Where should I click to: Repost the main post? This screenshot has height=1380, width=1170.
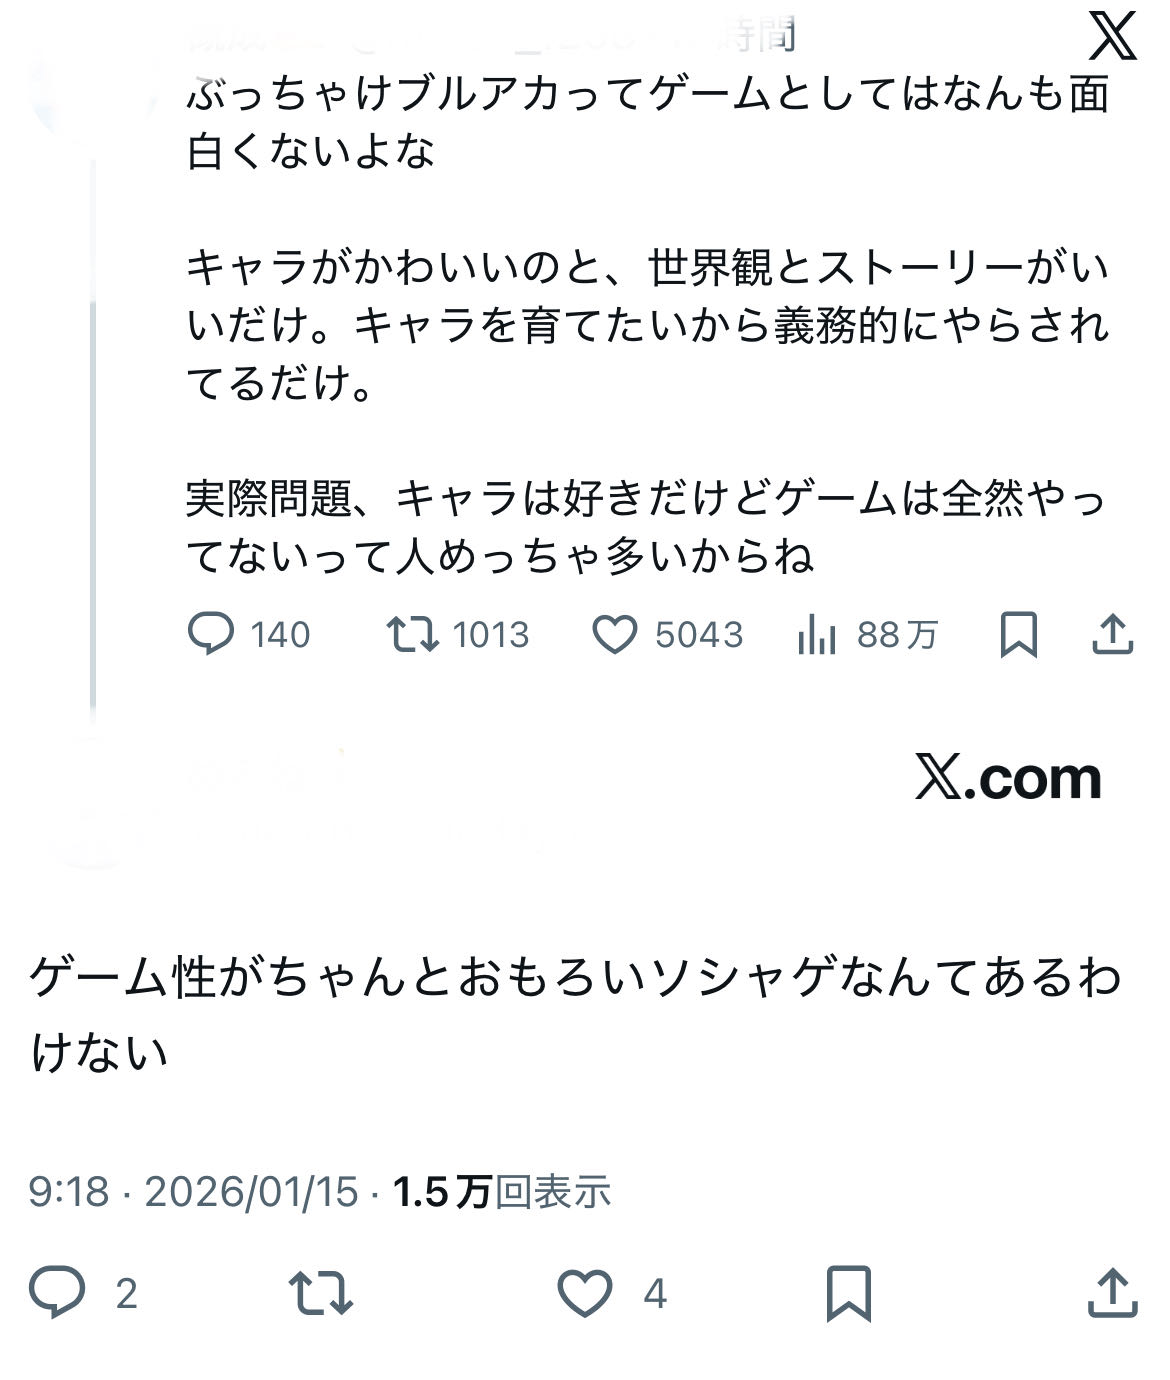point(321,1292)
